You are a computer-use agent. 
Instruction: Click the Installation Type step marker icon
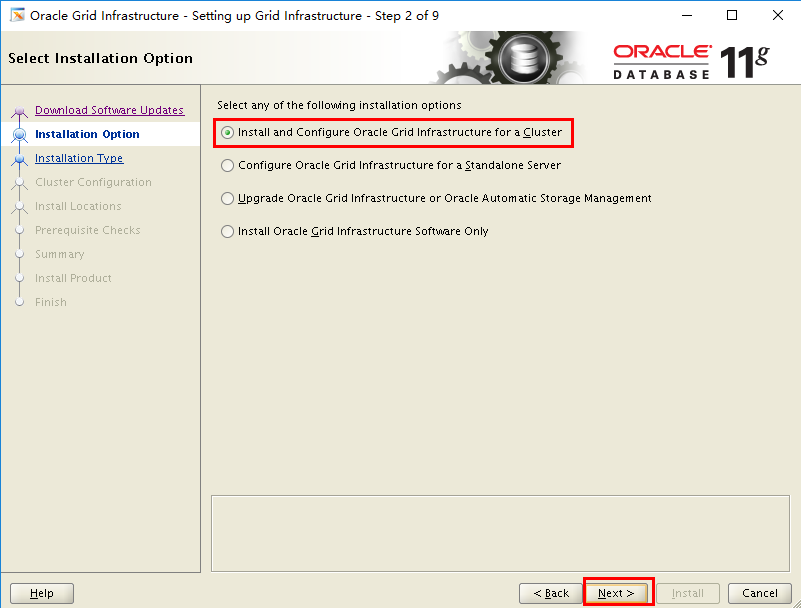(19, 159)
